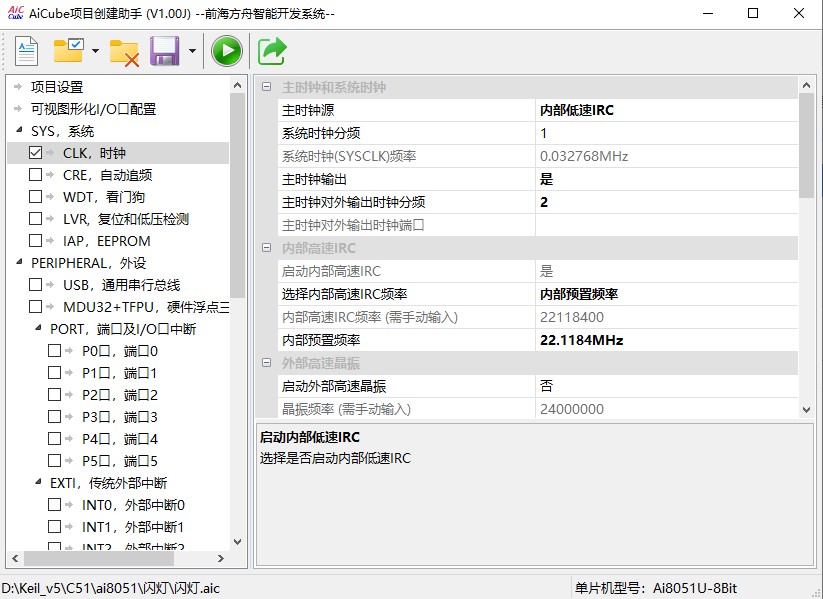Collapse the SYS 系统 tree node
The height and width of the screenshot is (599, 823).
pyautogui.click(x=18, y=131)
